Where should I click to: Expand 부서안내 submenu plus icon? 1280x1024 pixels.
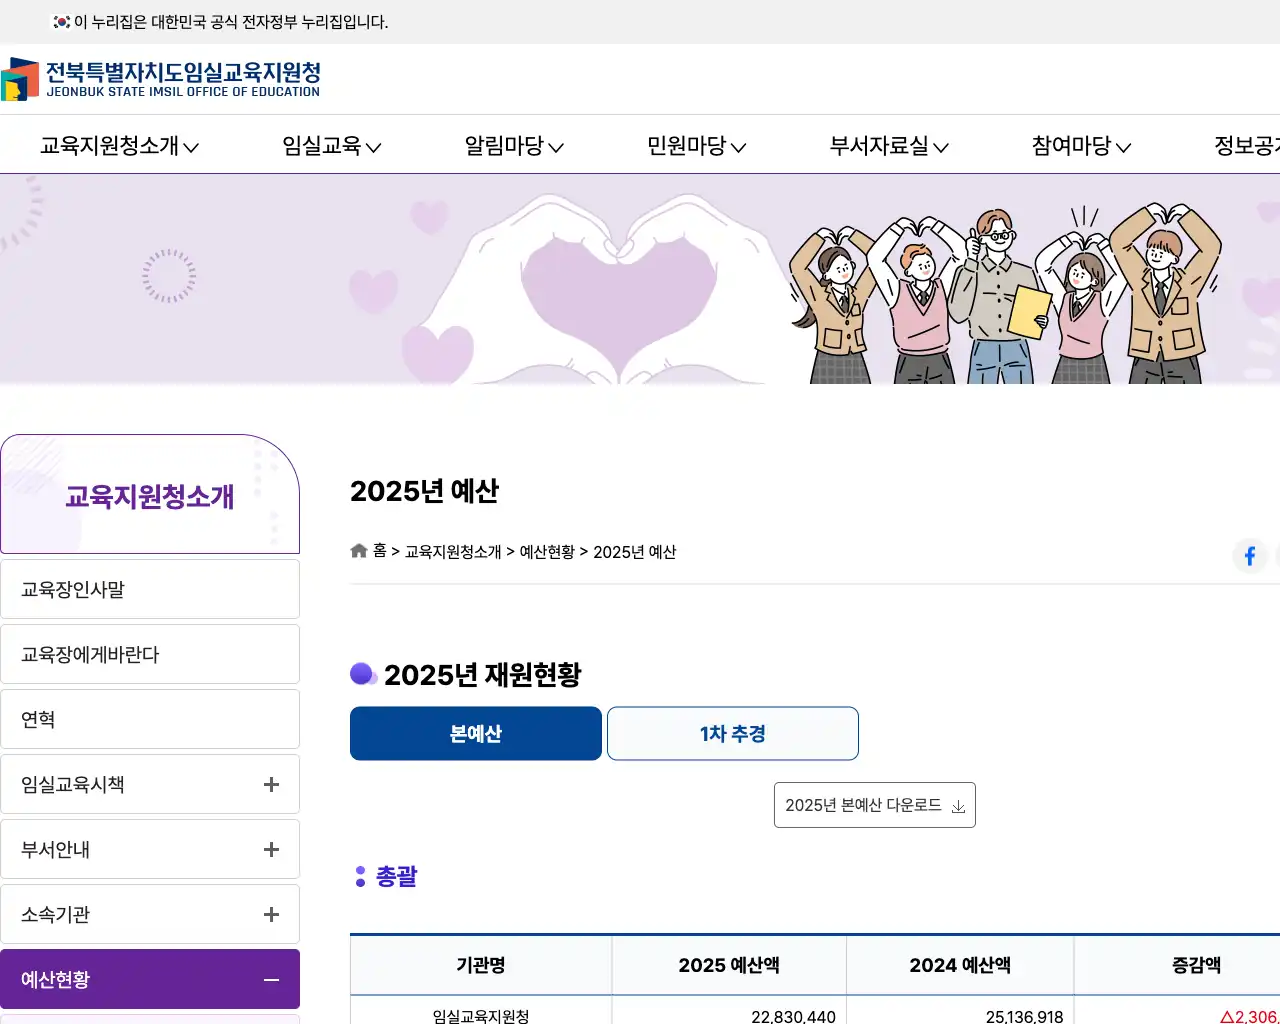coord(271,850)
